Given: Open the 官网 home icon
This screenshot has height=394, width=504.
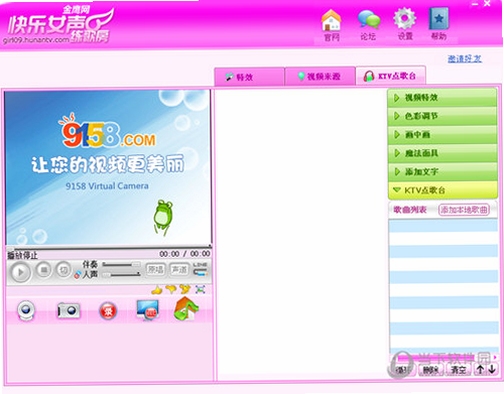Looking at the screenshot, I should (x=331, y=25).
